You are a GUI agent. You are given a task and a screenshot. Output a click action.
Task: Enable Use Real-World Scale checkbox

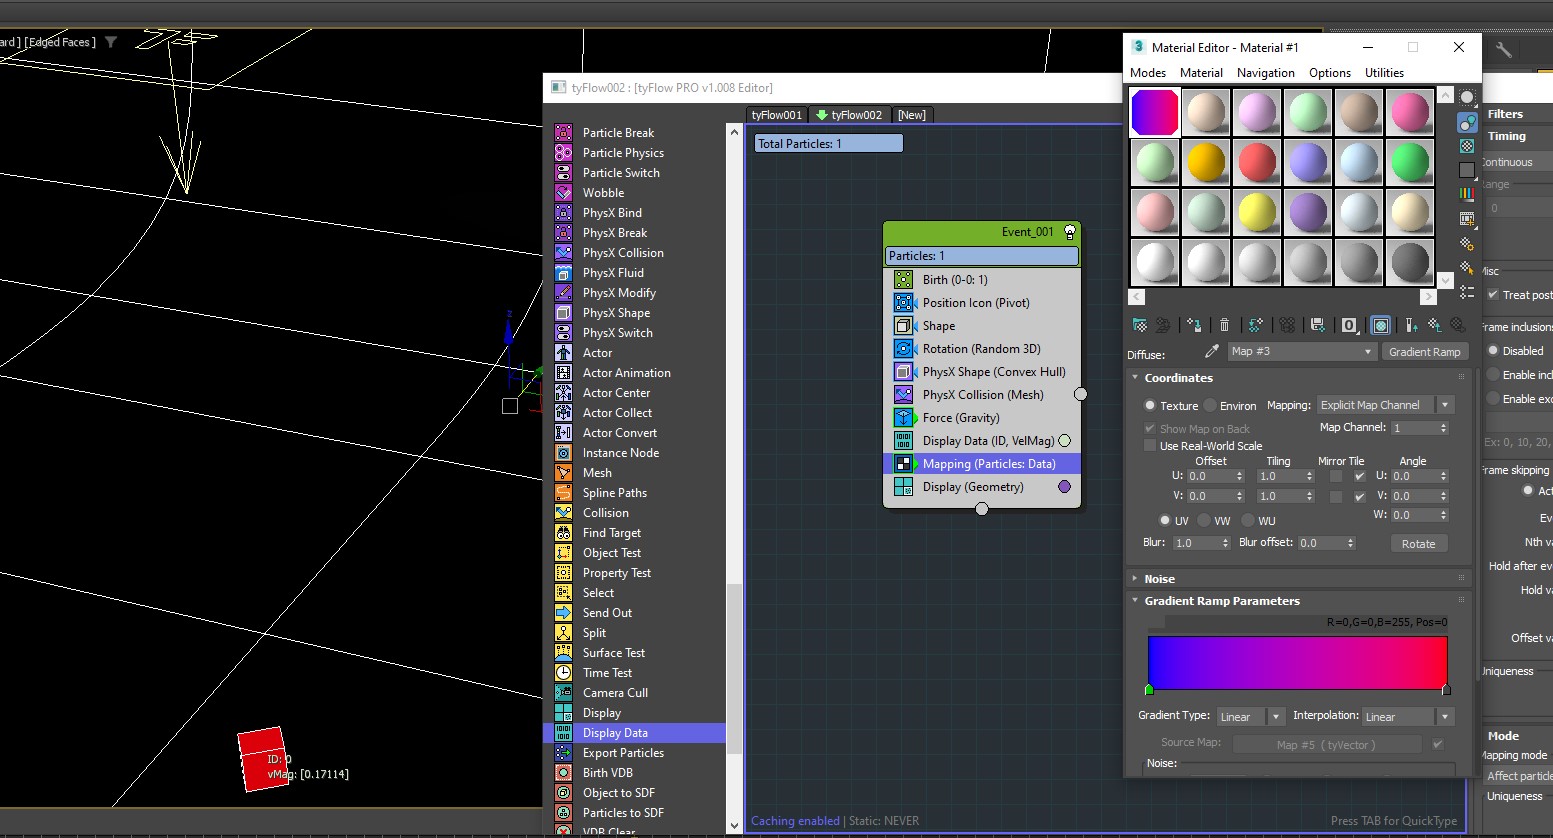pos(1150,446)
